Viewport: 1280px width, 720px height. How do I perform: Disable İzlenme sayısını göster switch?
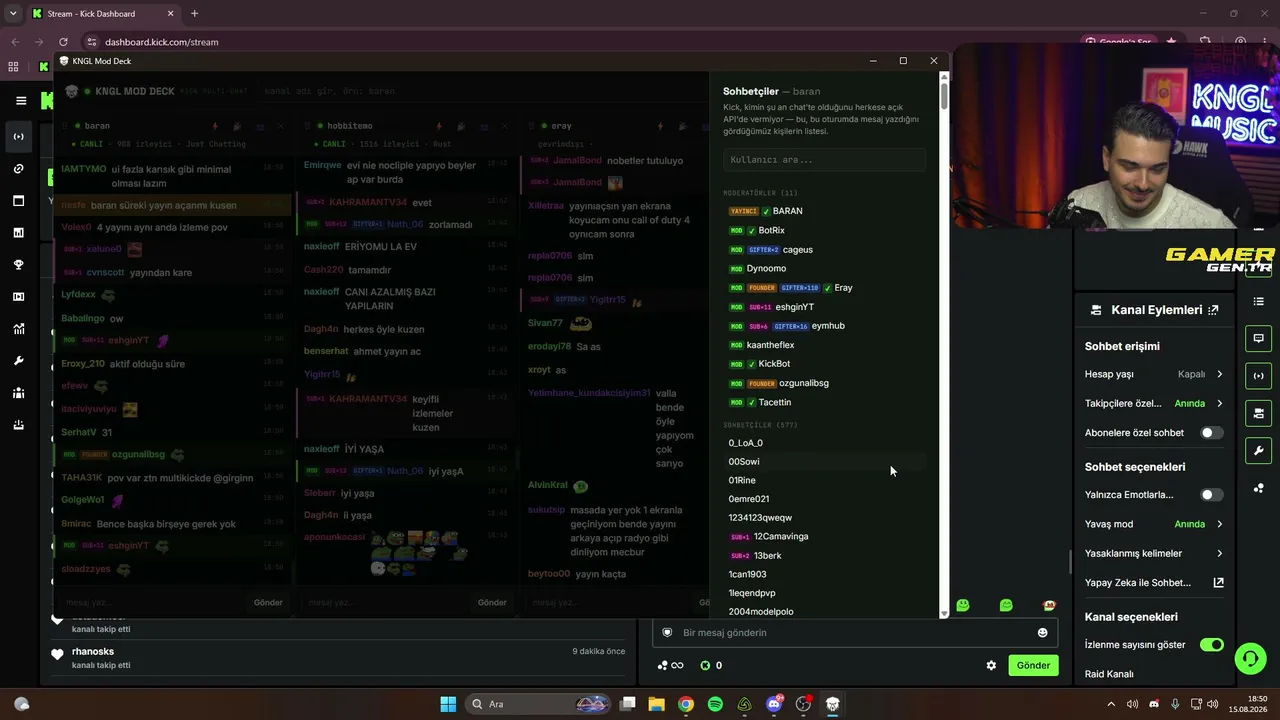click(x=1211, y=645)
